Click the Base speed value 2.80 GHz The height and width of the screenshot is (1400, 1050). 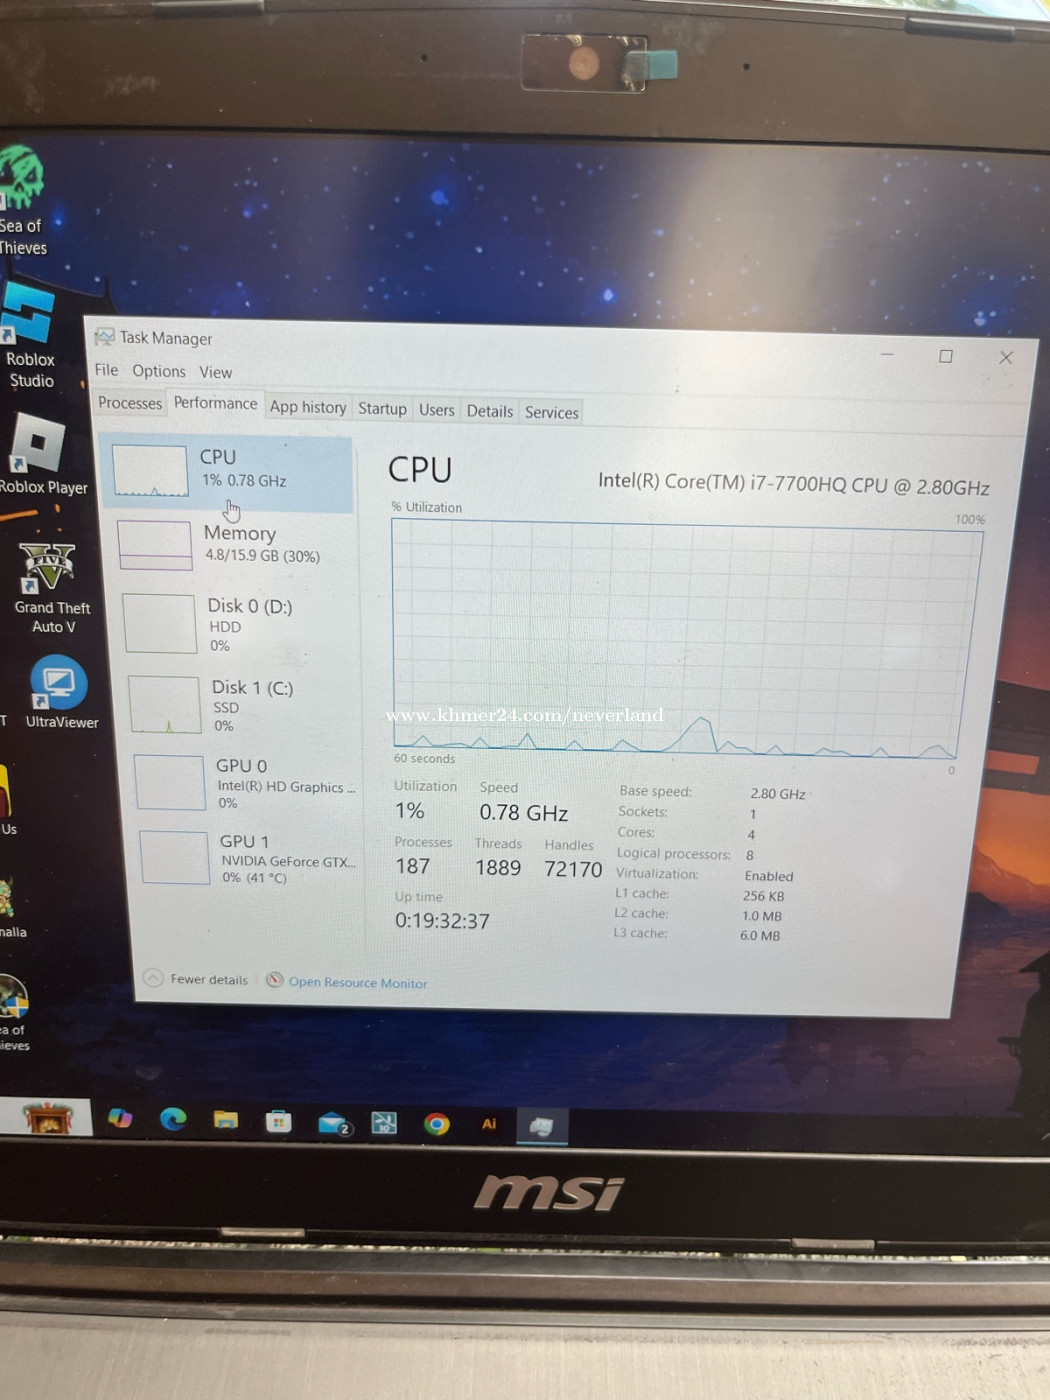[778, 794]
